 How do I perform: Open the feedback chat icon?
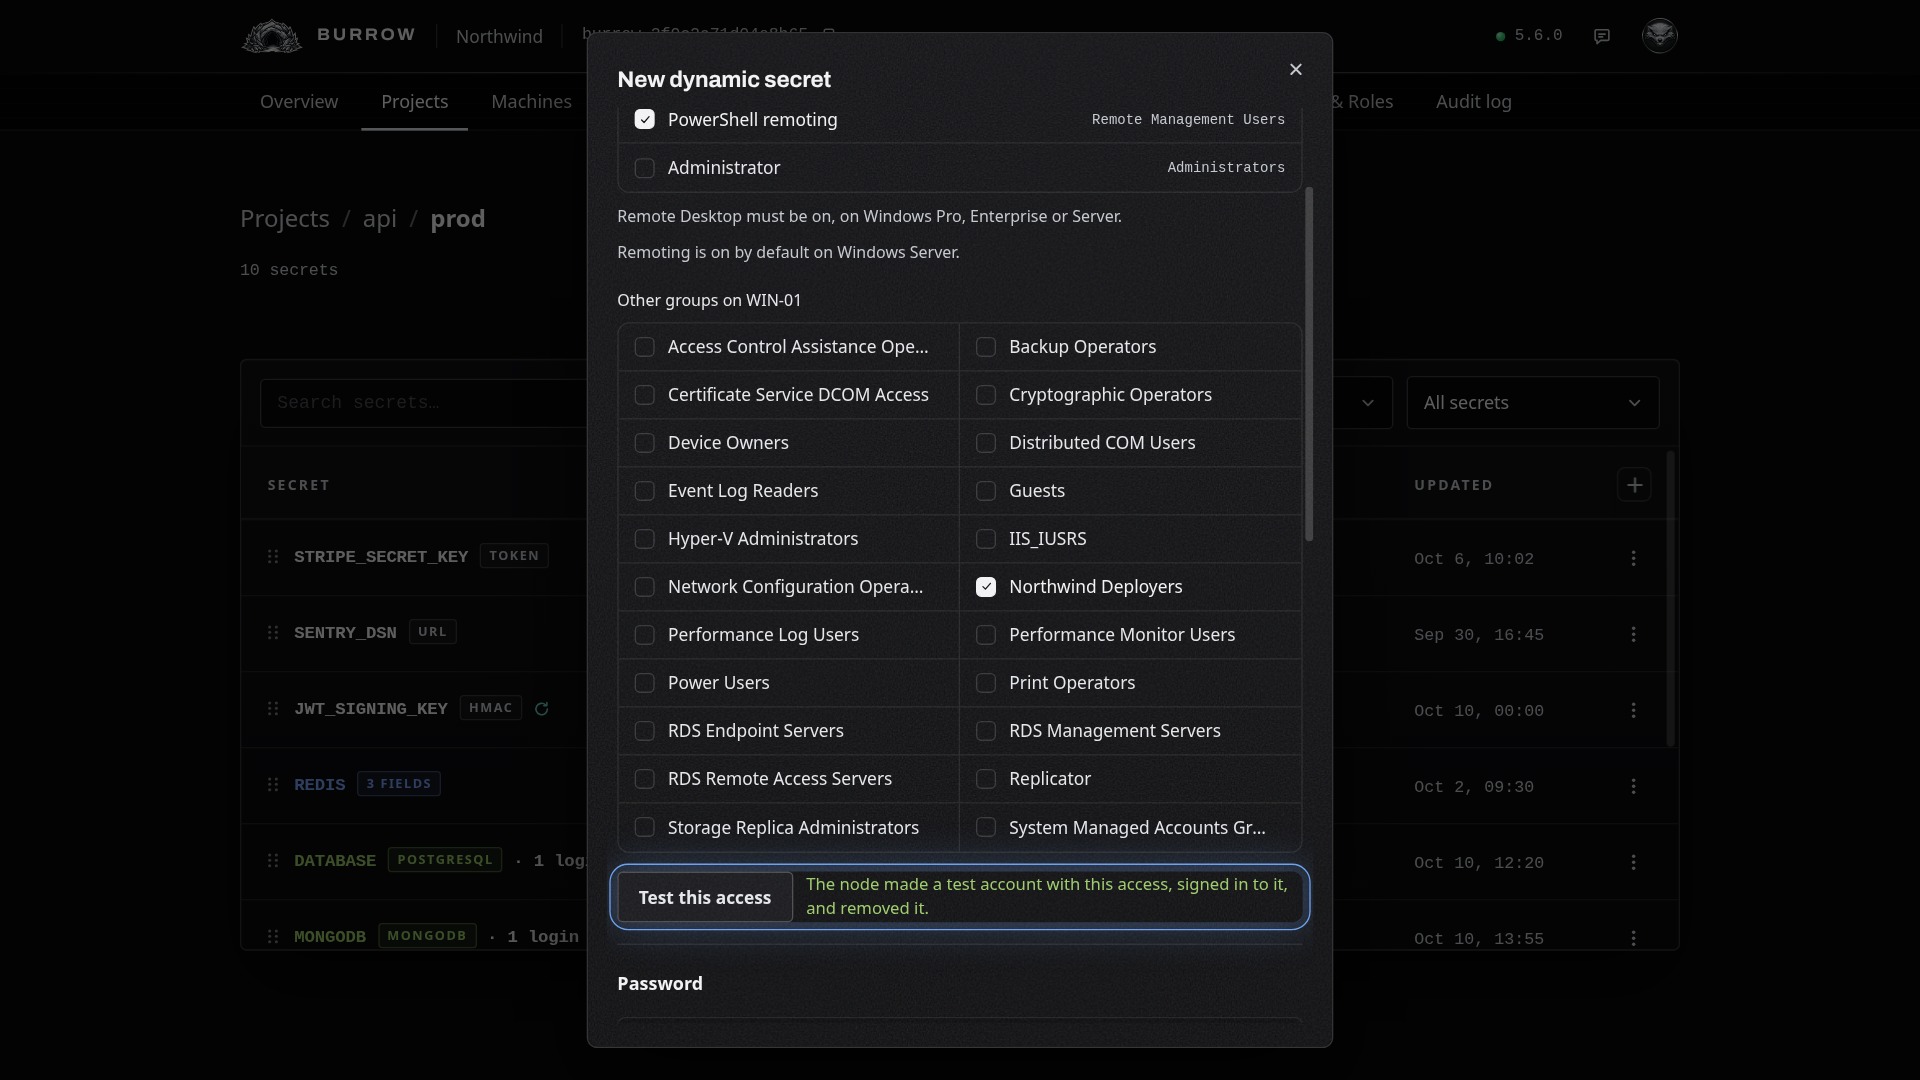[1602, 36]
